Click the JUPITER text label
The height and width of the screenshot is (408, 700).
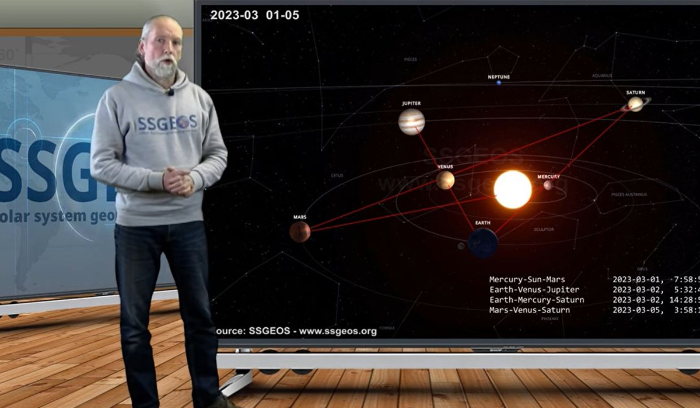(411, 103)
